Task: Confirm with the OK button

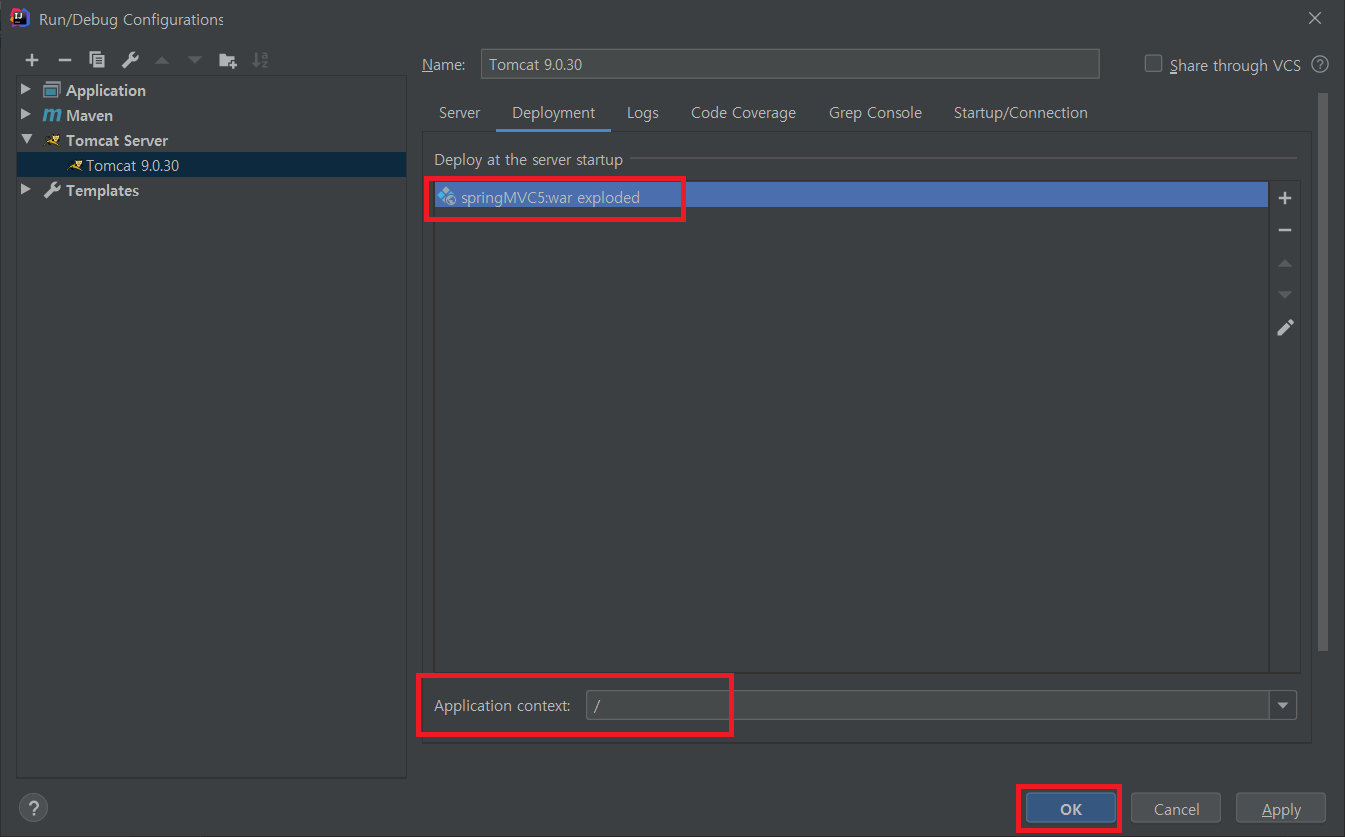Action: click(x=1071, y=809)
